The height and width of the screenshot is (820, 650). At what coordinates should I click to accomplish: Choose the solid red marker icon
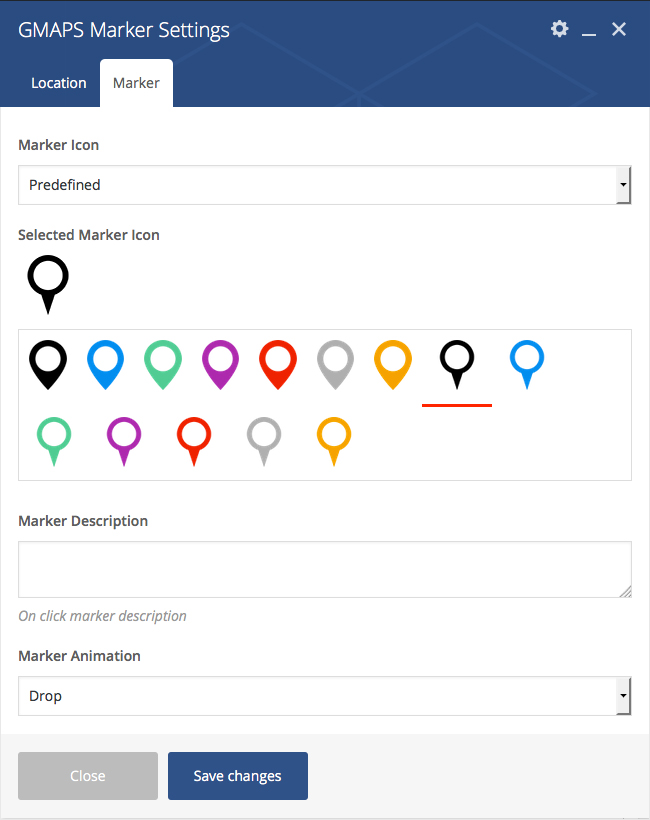278,365
